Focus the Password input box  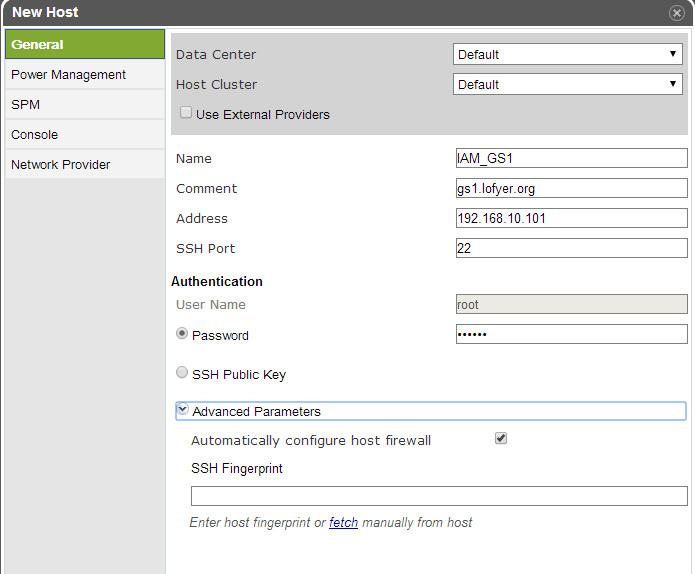[572, 334]
